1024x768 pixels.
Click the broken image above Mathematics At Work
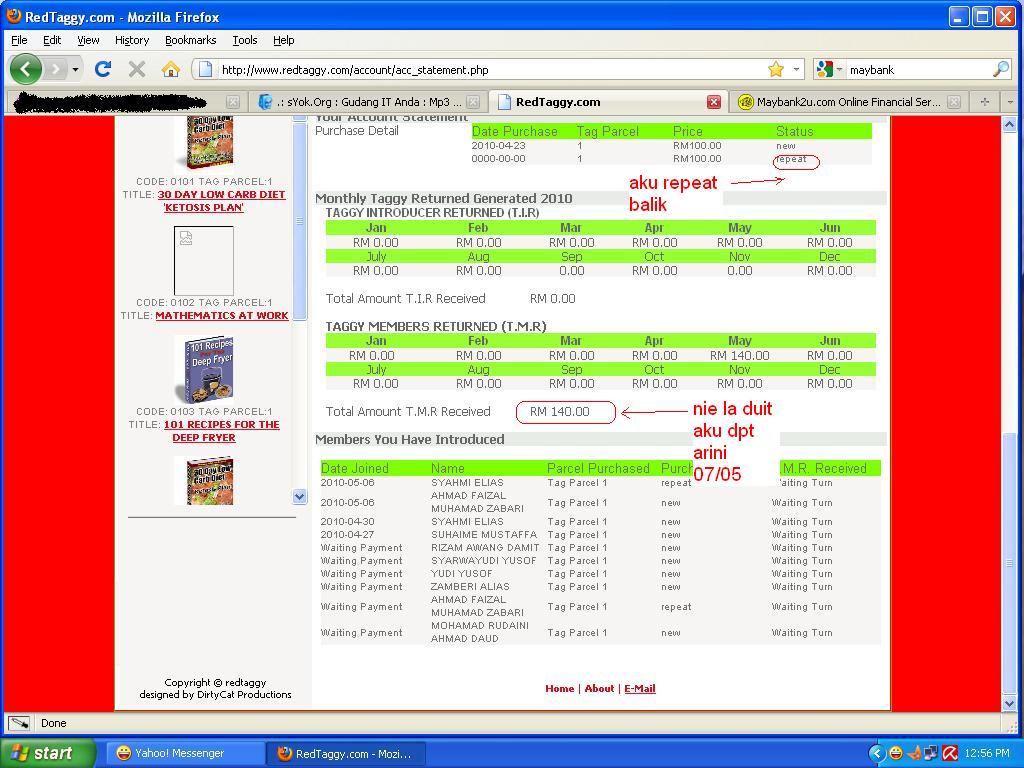pyautogui.click(x=204, y=261)
